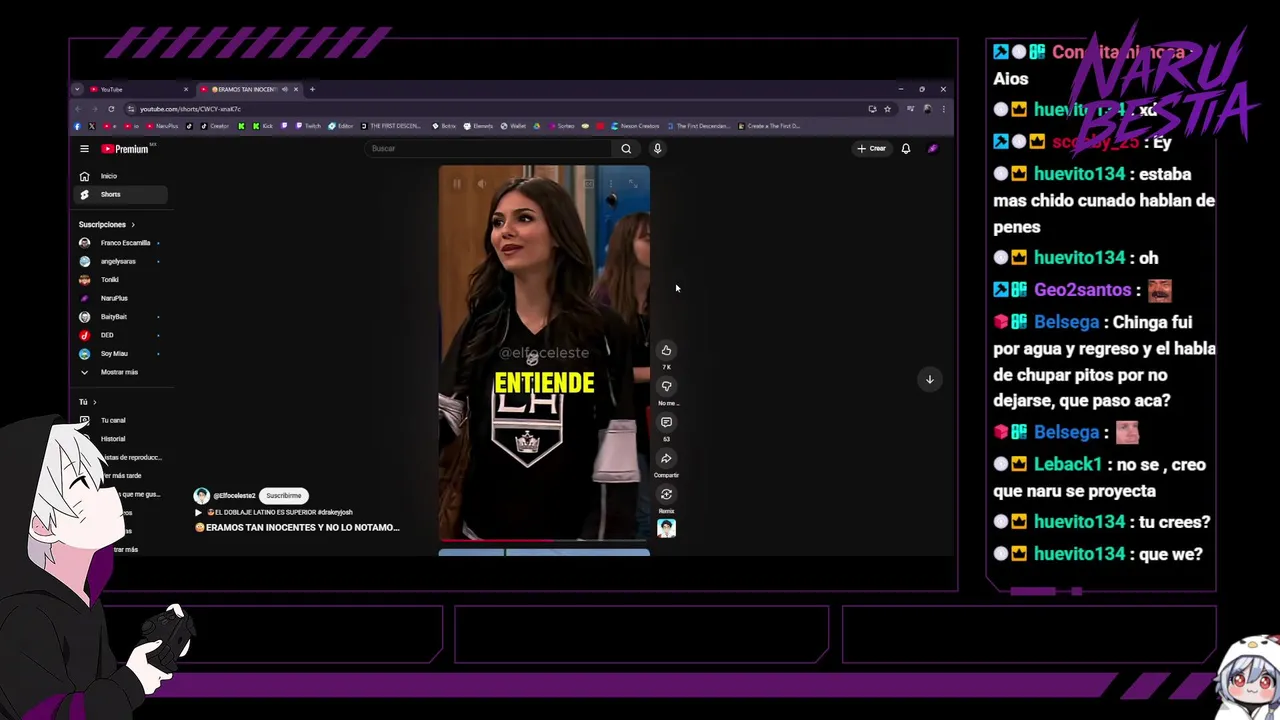Expand the short to fullscreen
1280x720 pixels.
point(632,183)
